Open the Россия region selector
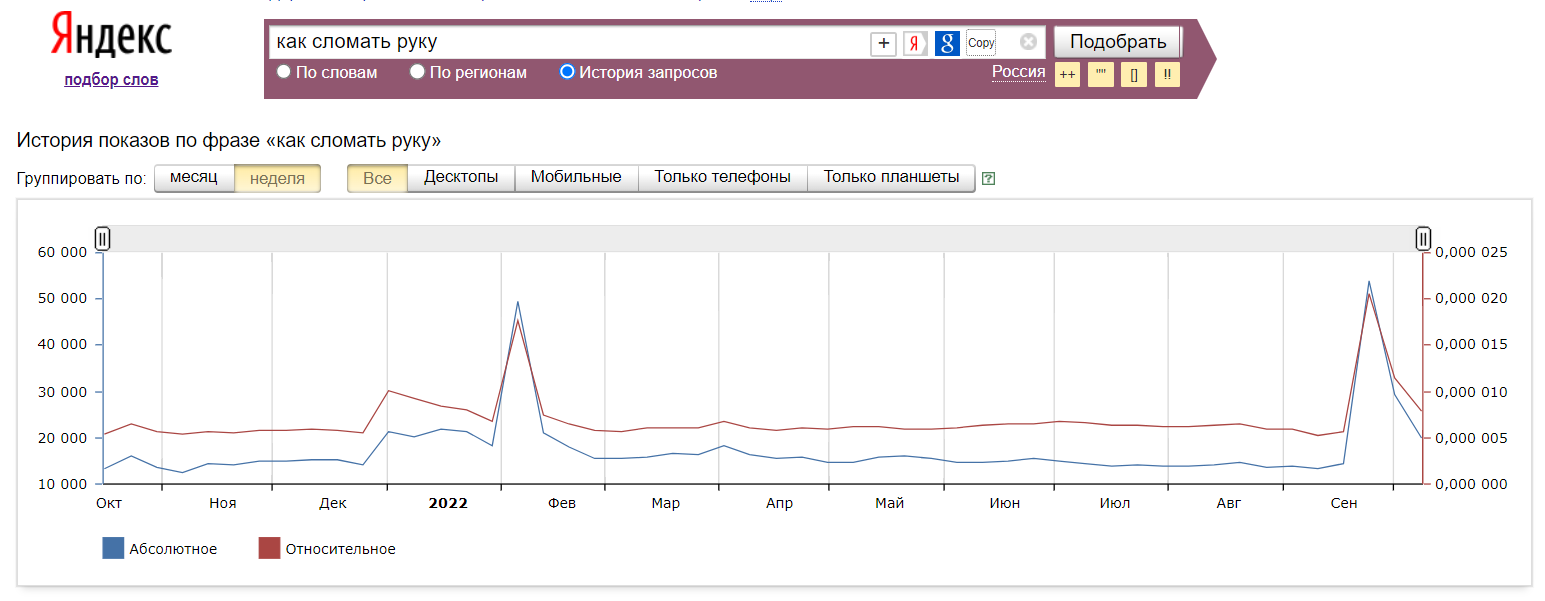The width and height of the screenshot is (1545, 601). coord(1018,72)
